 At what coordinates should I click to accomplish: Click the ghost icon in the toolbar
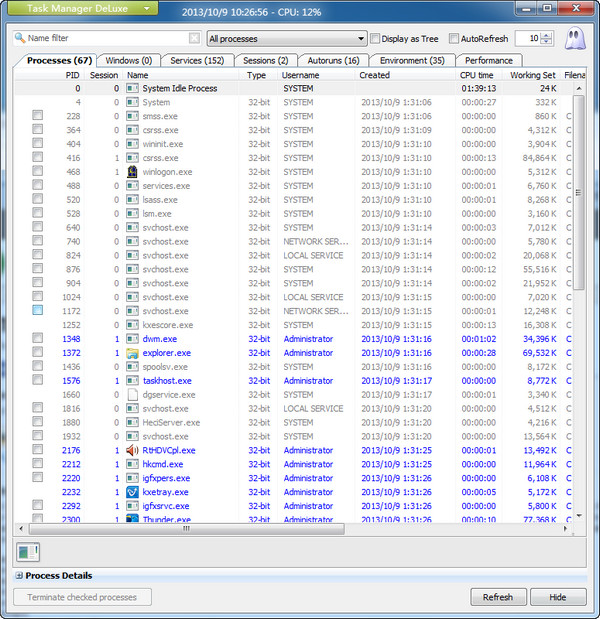(x=576, y=38)
